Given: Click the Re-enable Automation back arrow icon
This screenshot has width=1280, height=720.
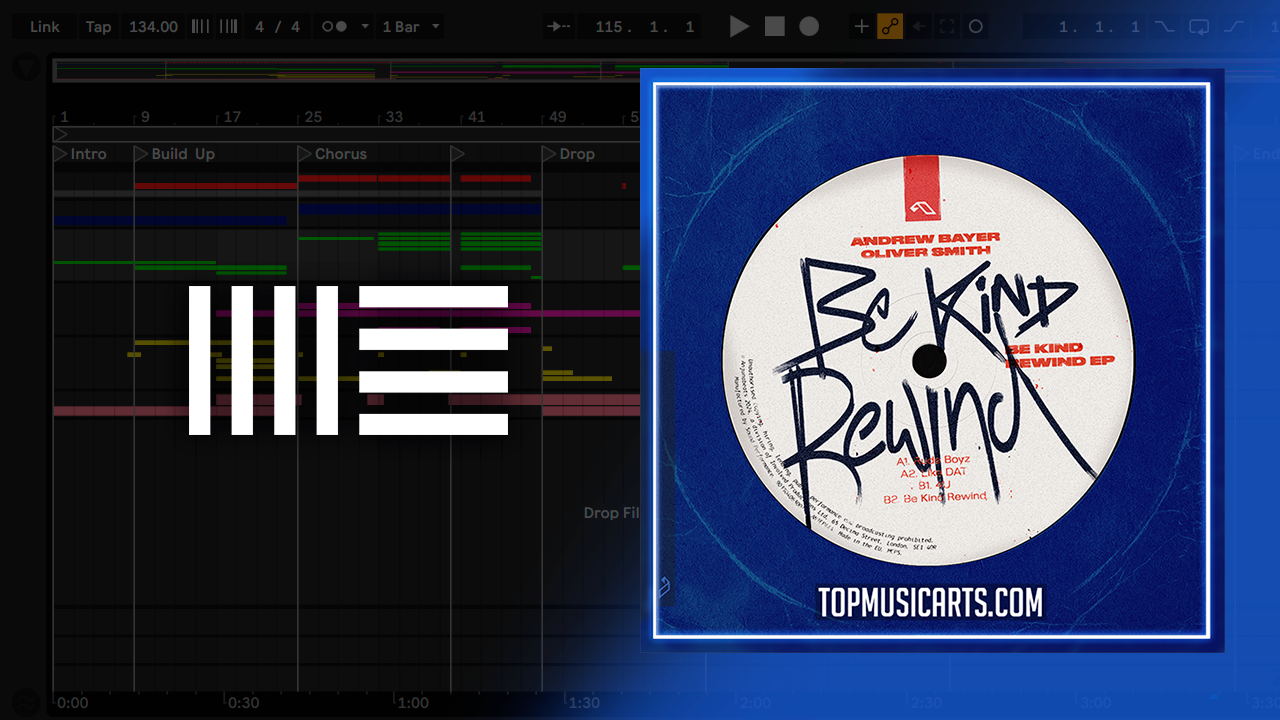Looking at the screenshot, I should (x=919, y=27).
